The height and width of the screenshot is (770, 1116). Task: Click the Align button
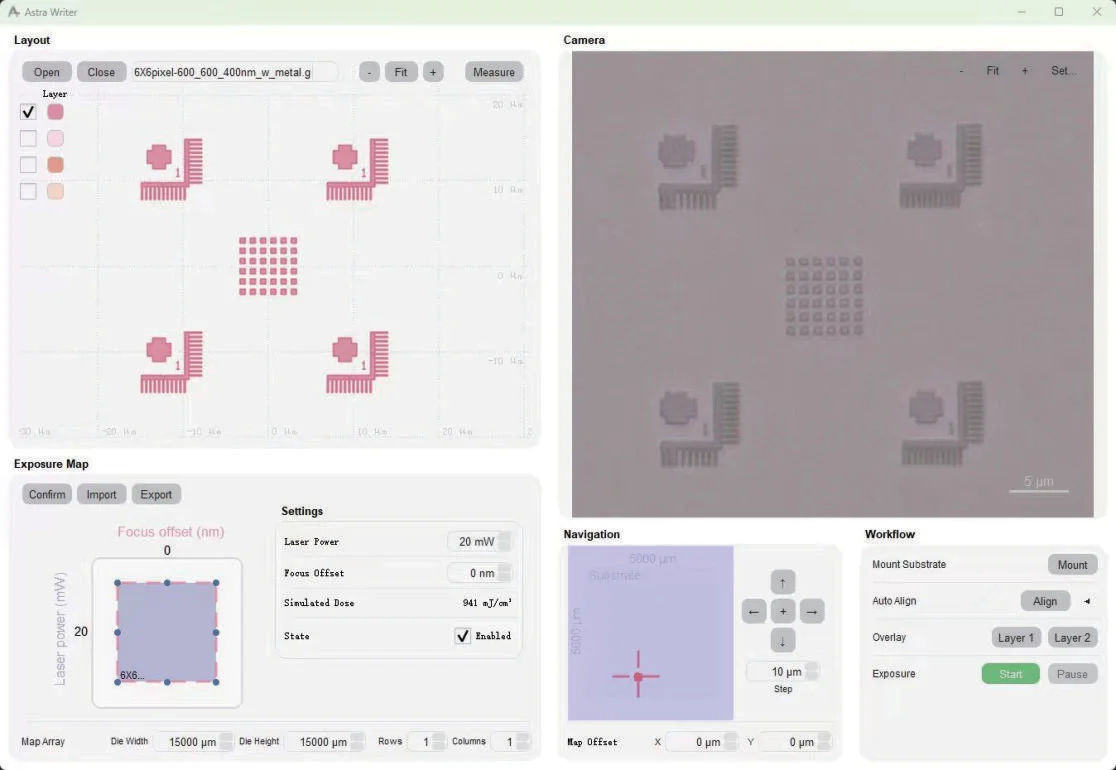(1045, 601)
